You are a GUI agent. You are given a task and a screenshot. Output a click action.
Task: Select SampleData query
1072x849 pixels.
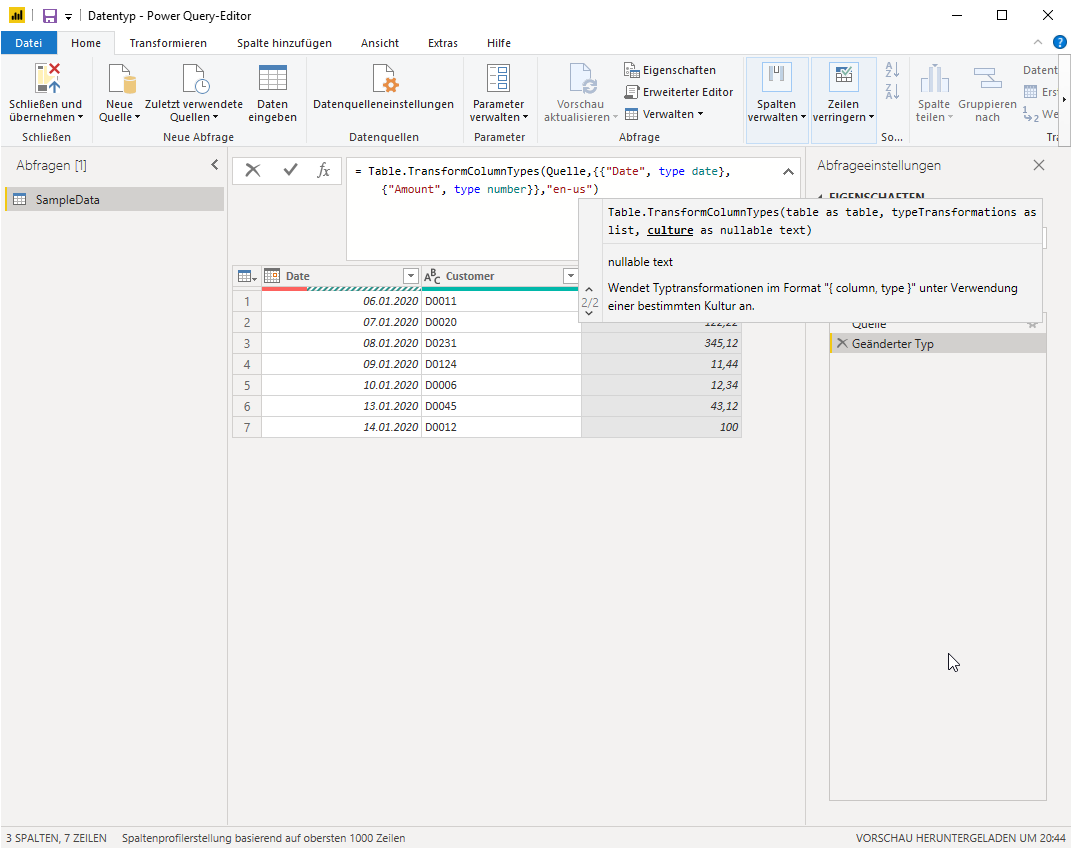(x=115, y=200)
